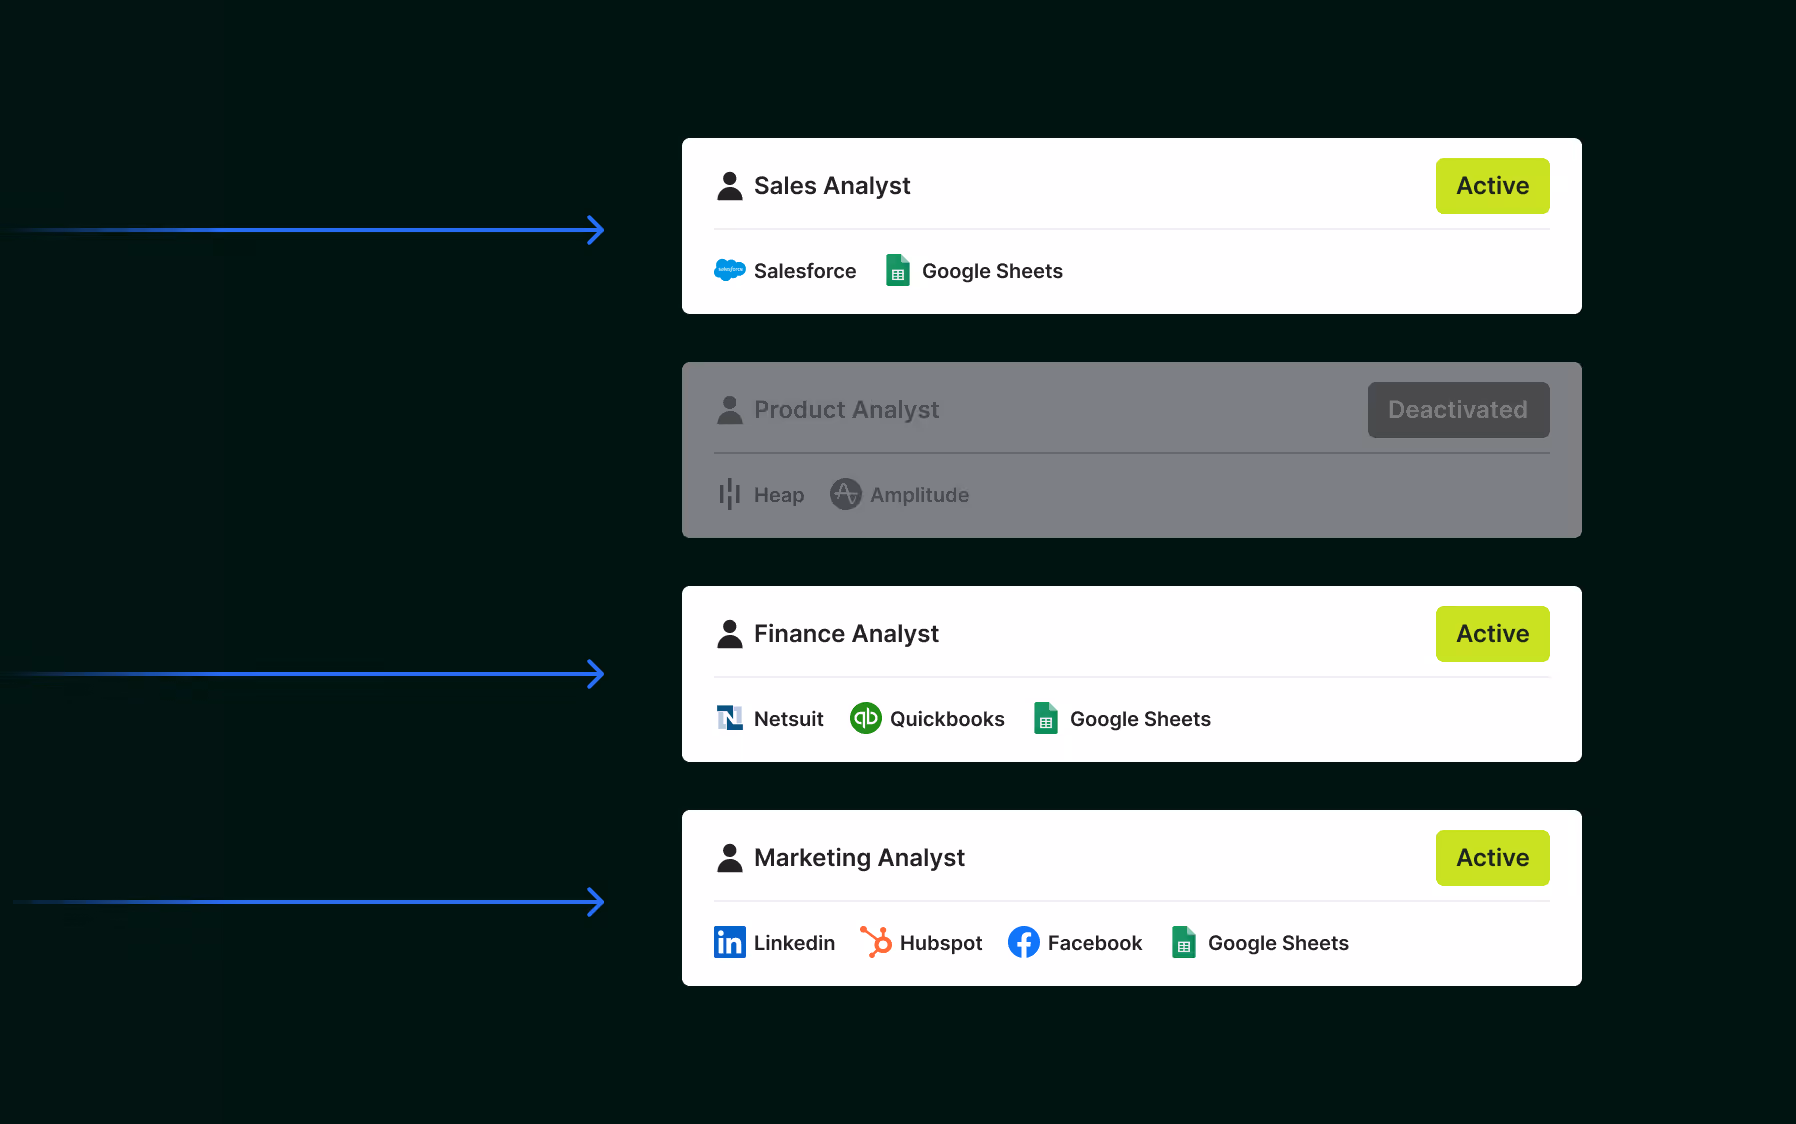Click the Linkedin icon

(x=729, y=942)
